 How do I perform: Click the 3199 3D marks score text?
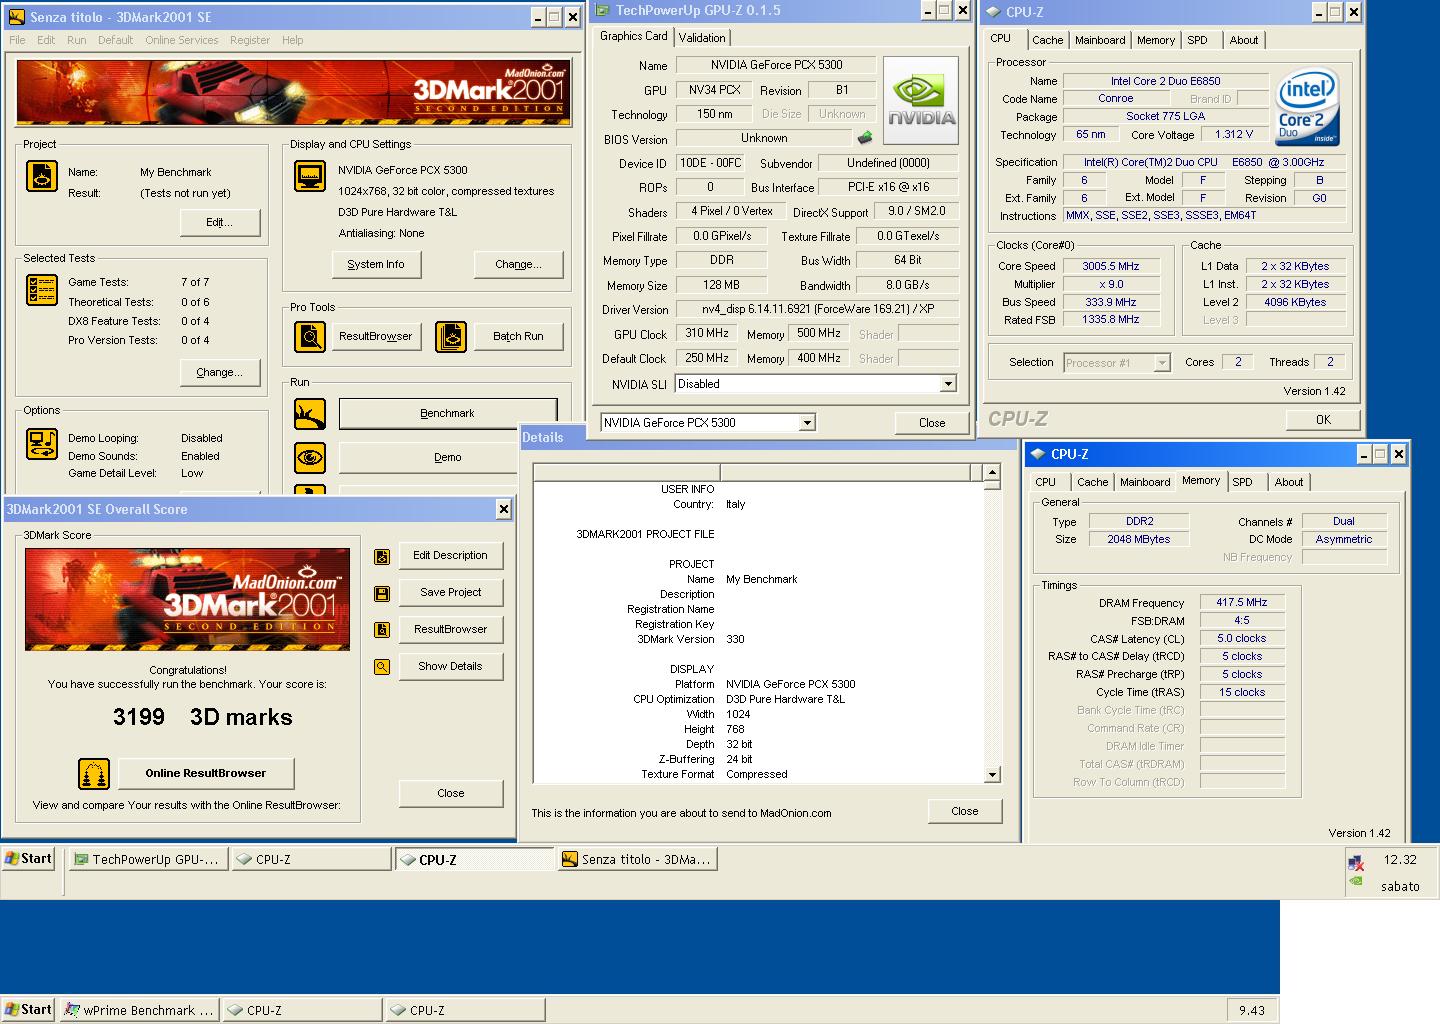[x=203, y=717]
